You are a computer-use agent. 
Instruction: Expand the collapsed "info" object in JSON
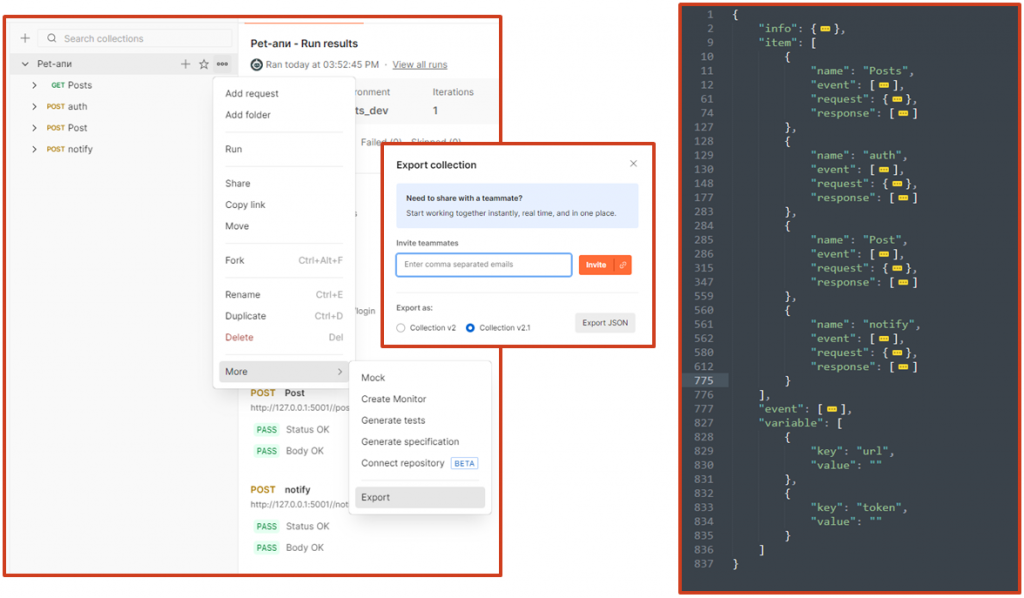point(825,29)
